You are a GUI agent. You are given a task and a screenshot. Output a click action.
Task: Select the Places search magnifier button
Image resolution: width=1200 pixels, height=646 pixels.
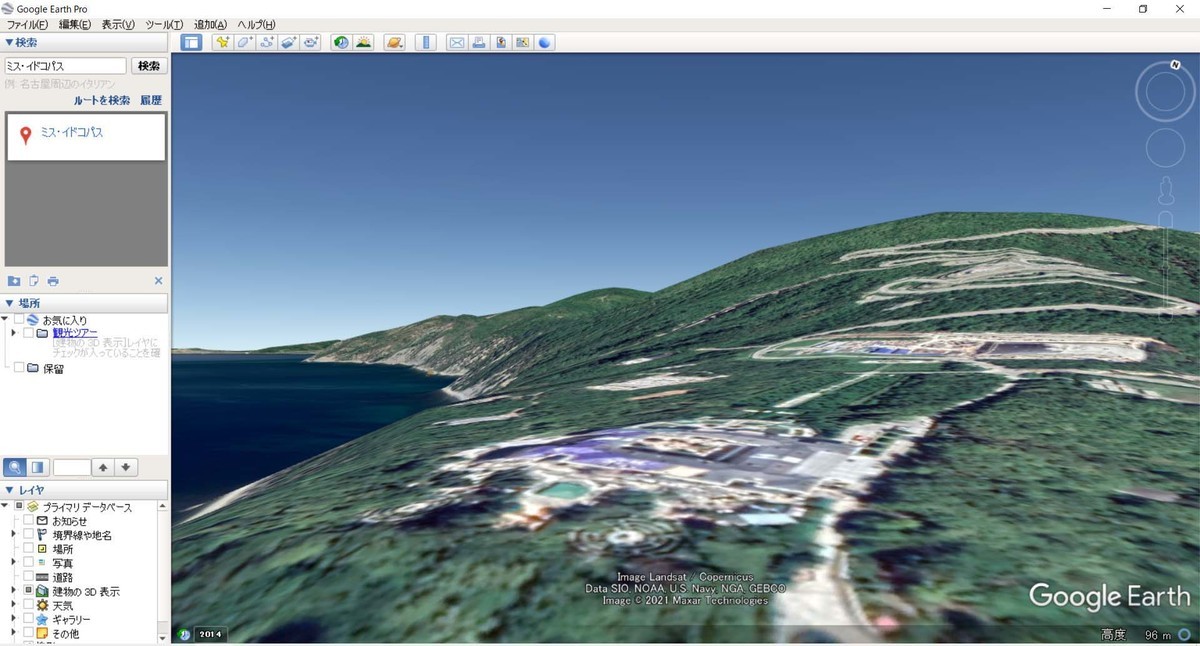[15, 467]
